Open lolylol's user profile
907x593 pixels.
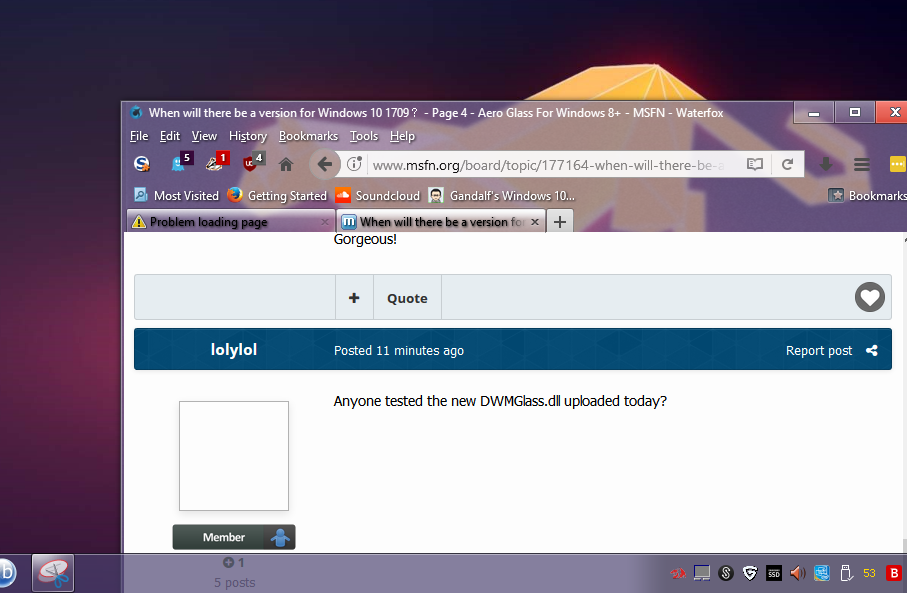(234, 349)
